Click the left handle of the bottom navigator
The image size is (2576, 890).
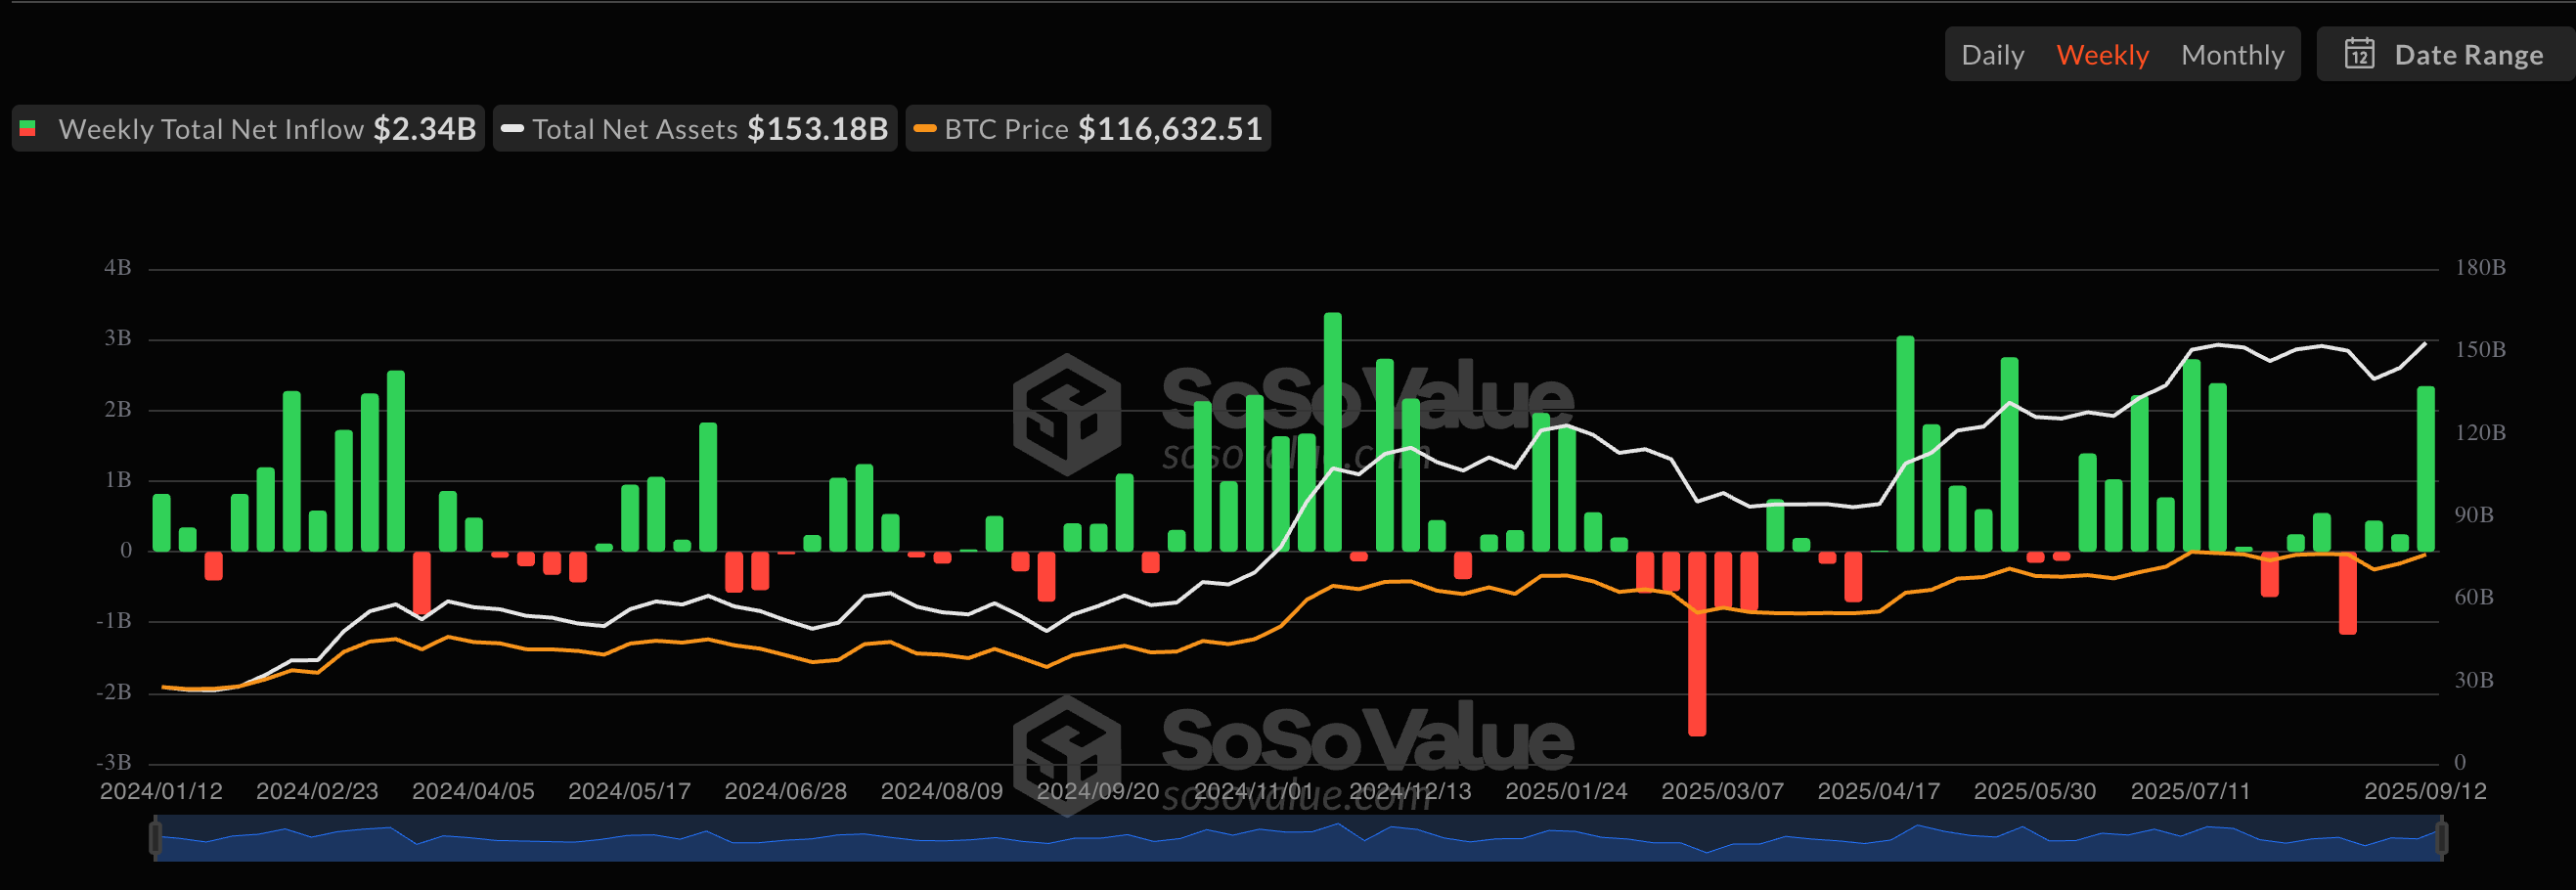(x=155, y=838)
